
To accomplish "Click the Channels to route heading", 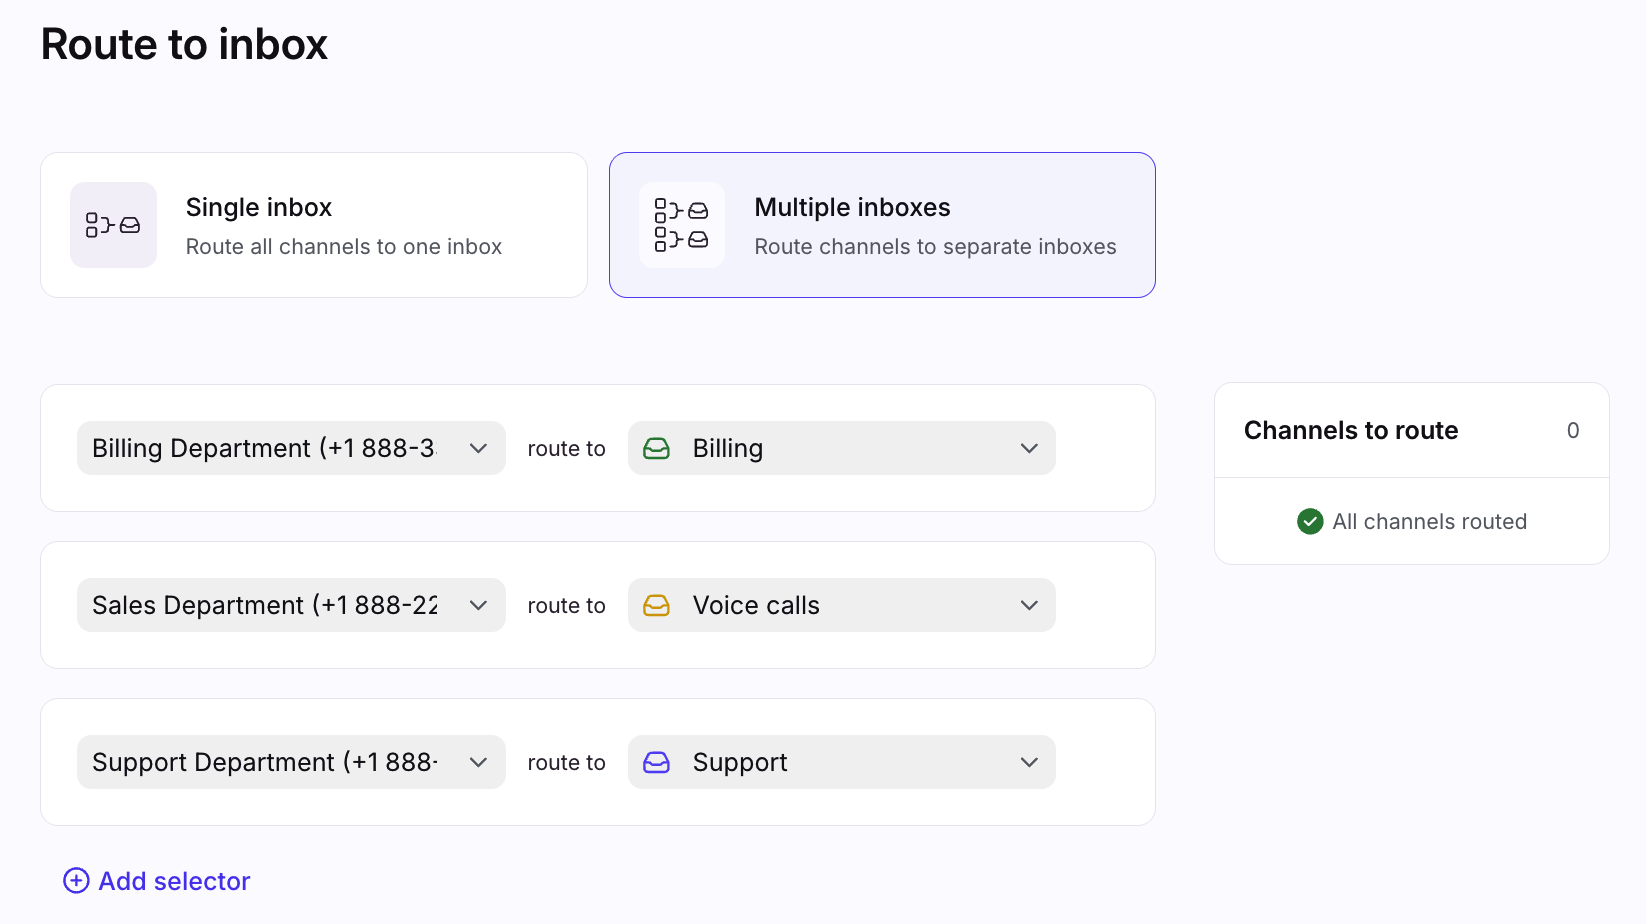I will point(1350,430).
